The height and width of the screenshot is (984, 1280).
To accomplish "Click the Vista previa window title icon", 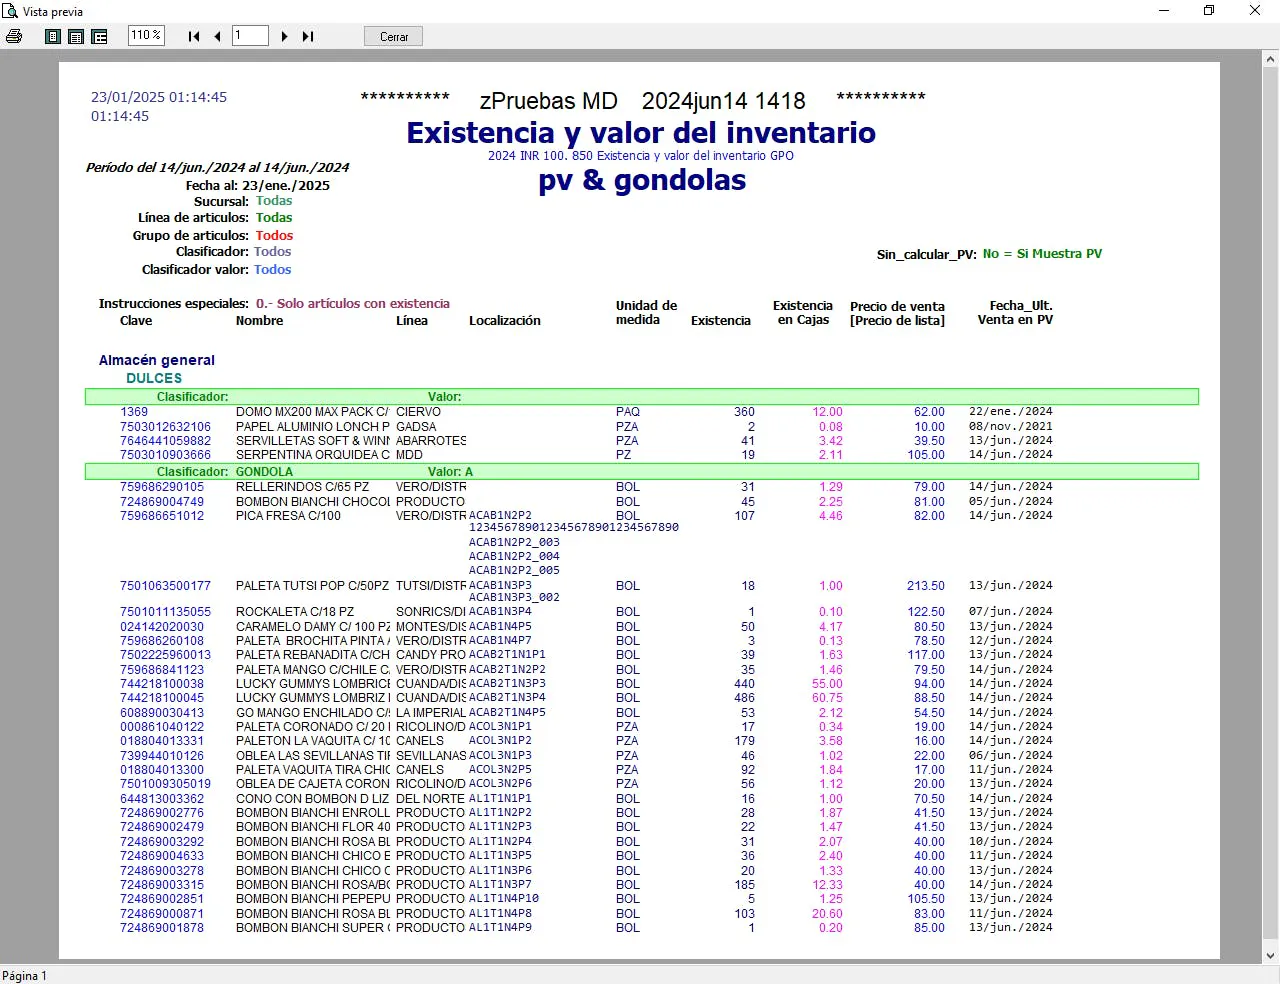I will pyautogui.click(x=10, y=11).
